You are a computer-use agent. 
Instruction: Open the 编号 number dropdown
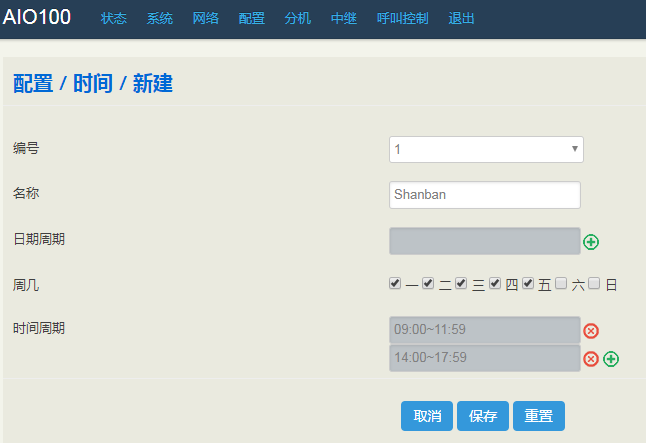pyautogui.click(x=486, y=149)
